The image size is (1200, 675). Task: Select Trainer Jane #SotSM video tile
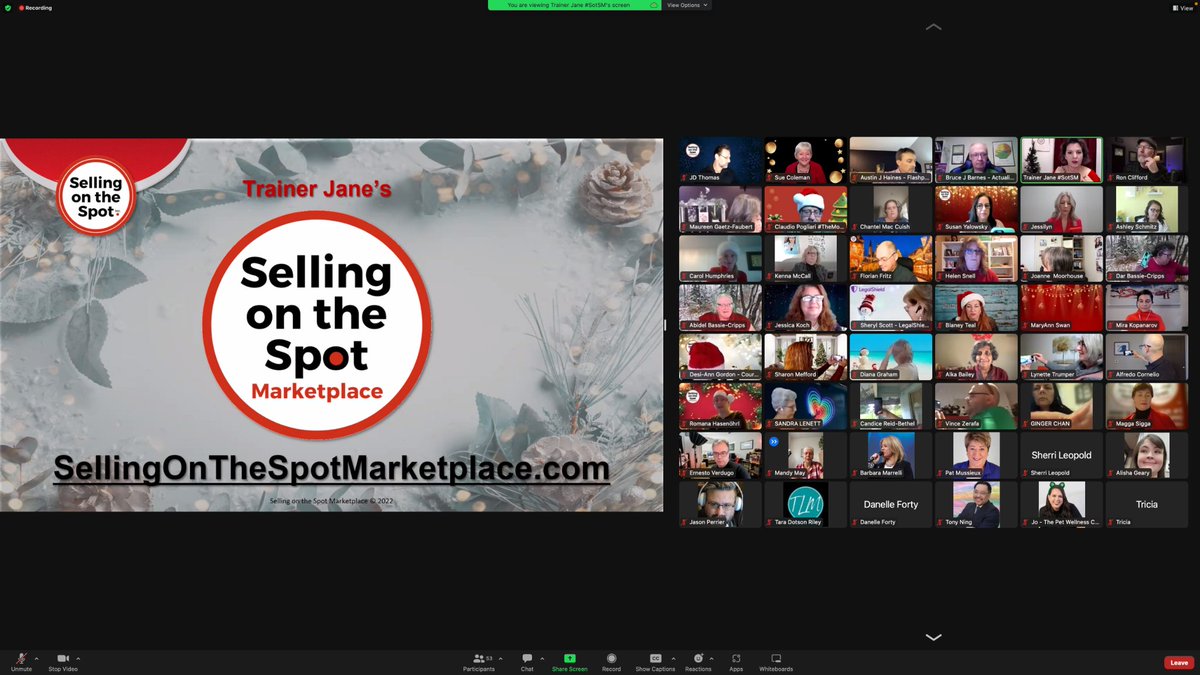tap(1061, 160)
